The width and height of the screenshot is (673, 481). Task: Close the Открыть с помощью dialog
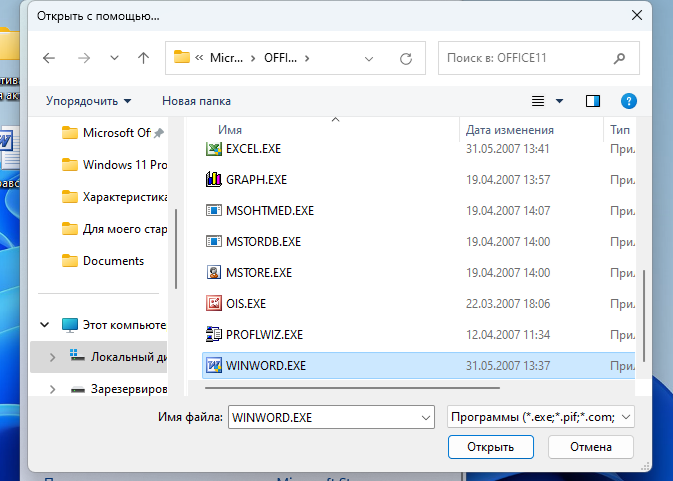[x=637, y=15]
